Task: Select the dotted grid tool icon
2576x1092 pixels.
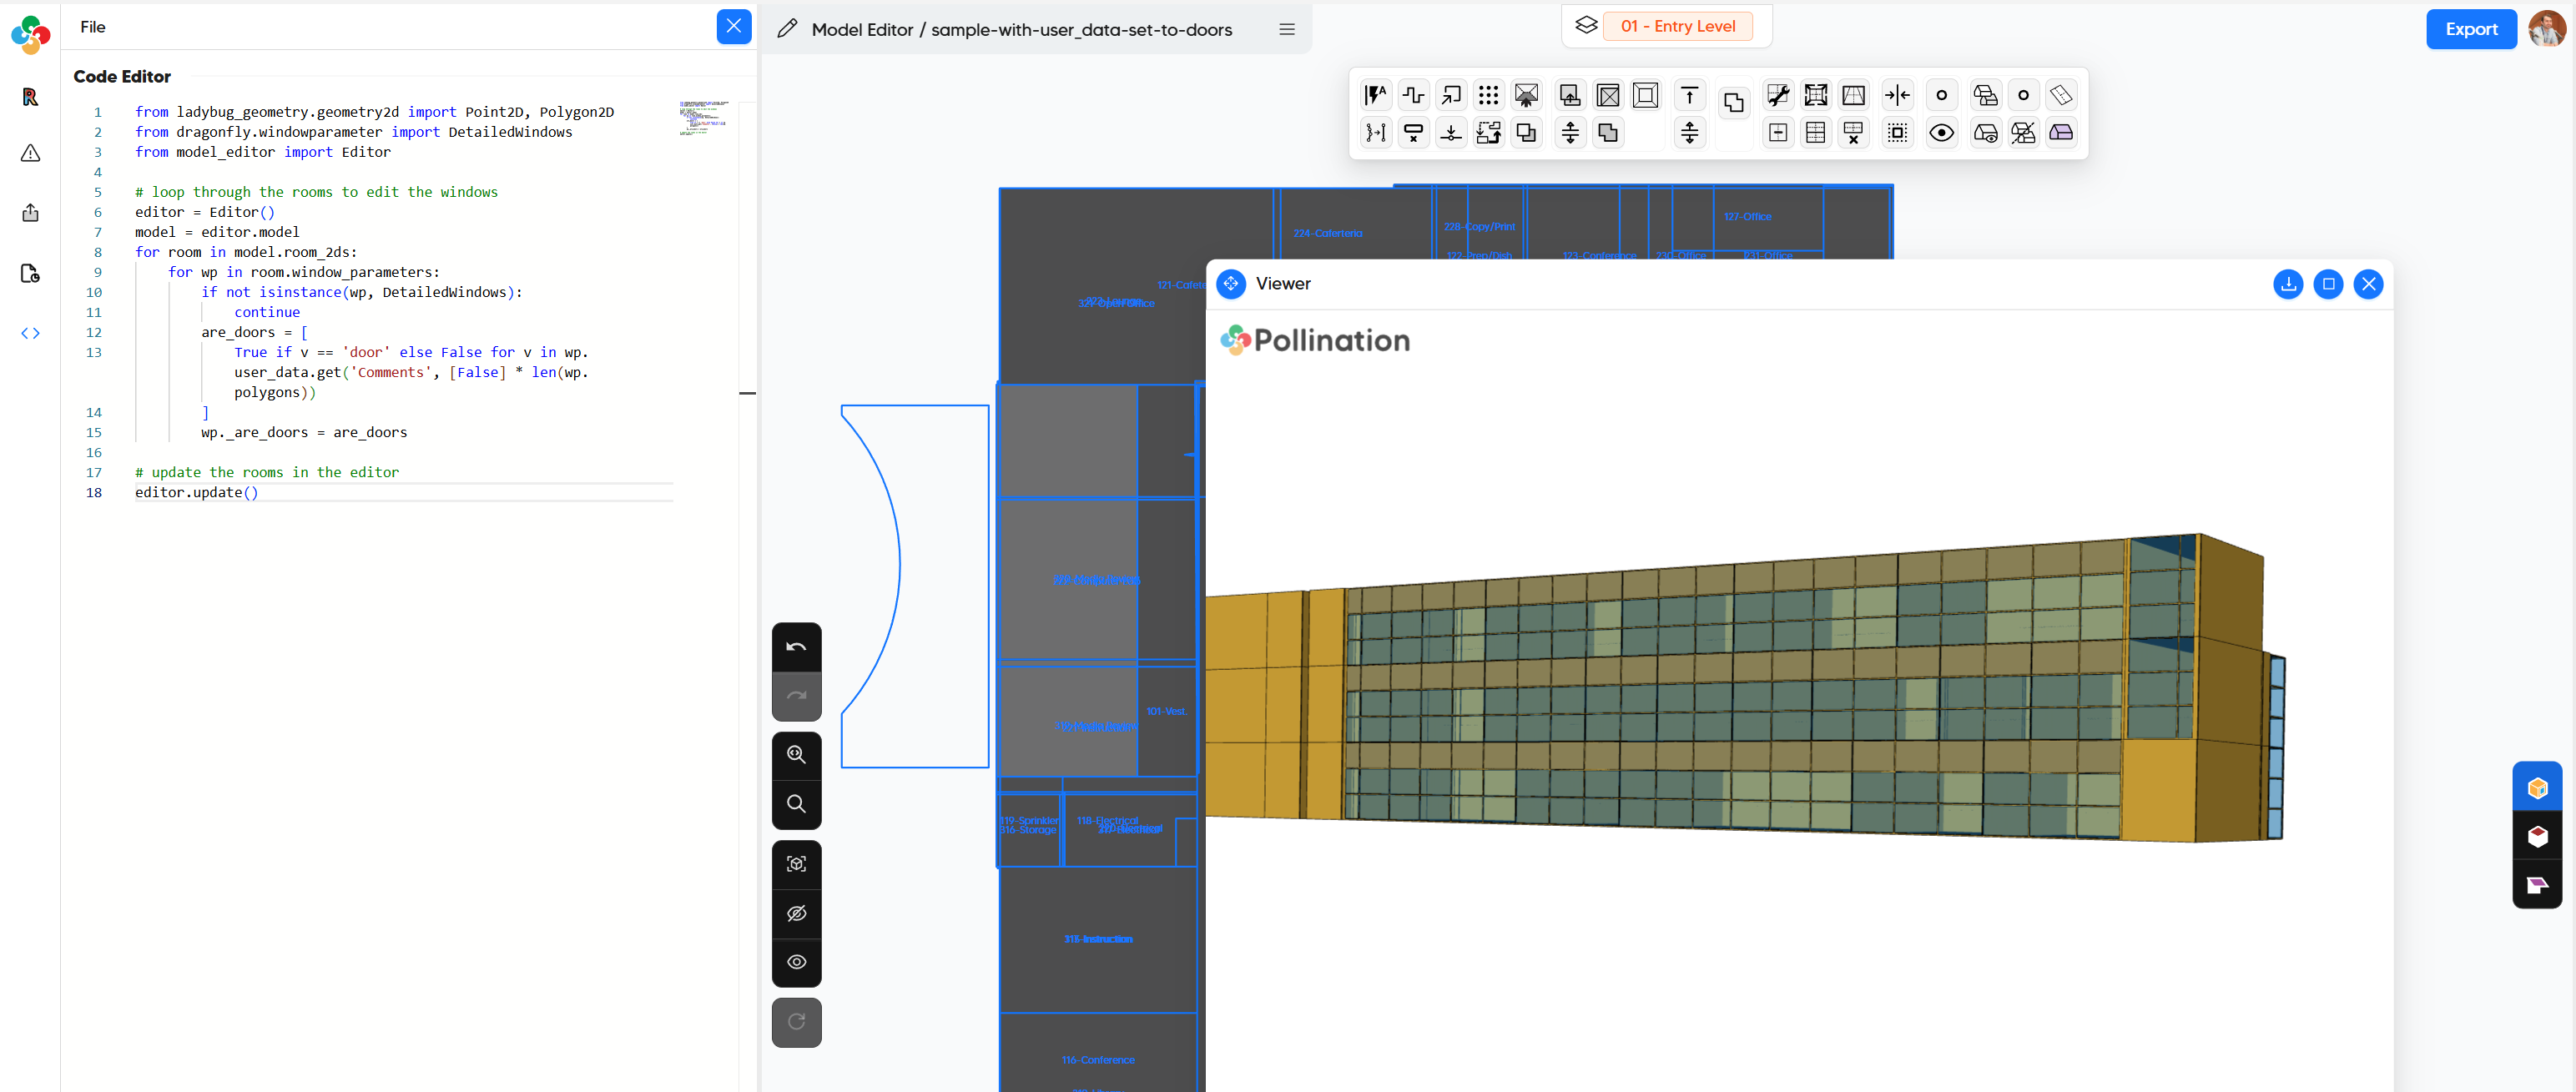Action: click(1488, 95)
